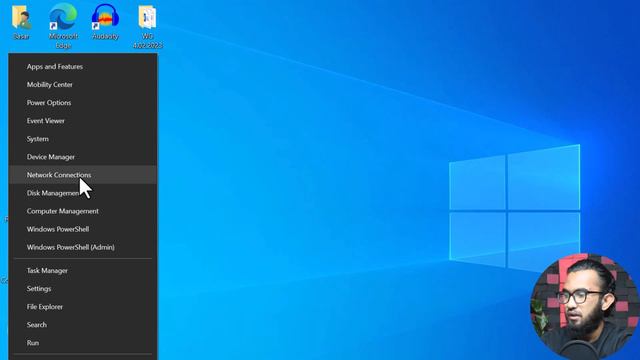640x360 pixels.
Task: Choose Computer Management in the menu
Action: pyautogui.click(x=83, y=211)
